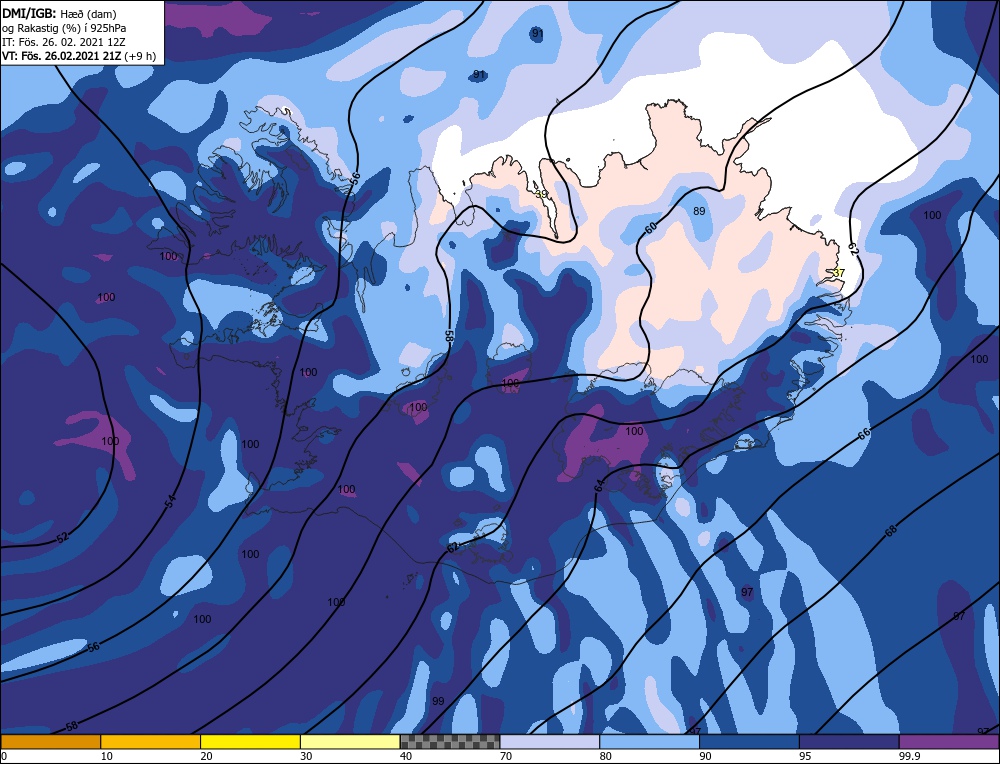This screenshot has height=764, width=1000.
Task: Click the '40' legend tick label
Action: (406, 756)
